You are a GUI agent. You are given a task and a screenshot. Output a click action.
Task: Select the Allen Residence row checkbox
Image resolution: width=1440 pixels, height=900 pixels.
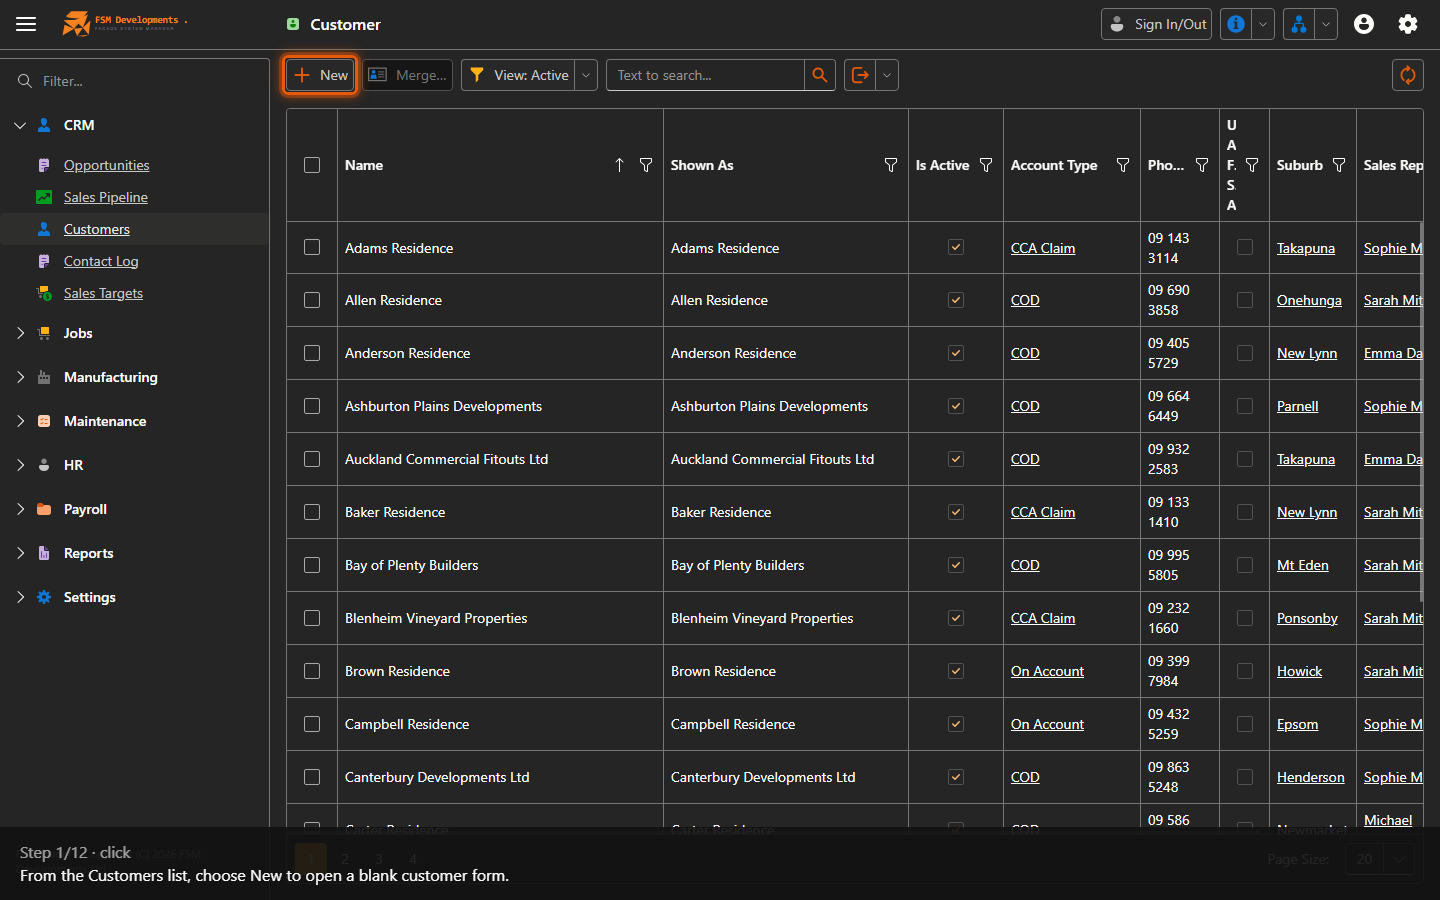[x=312, y=300]
